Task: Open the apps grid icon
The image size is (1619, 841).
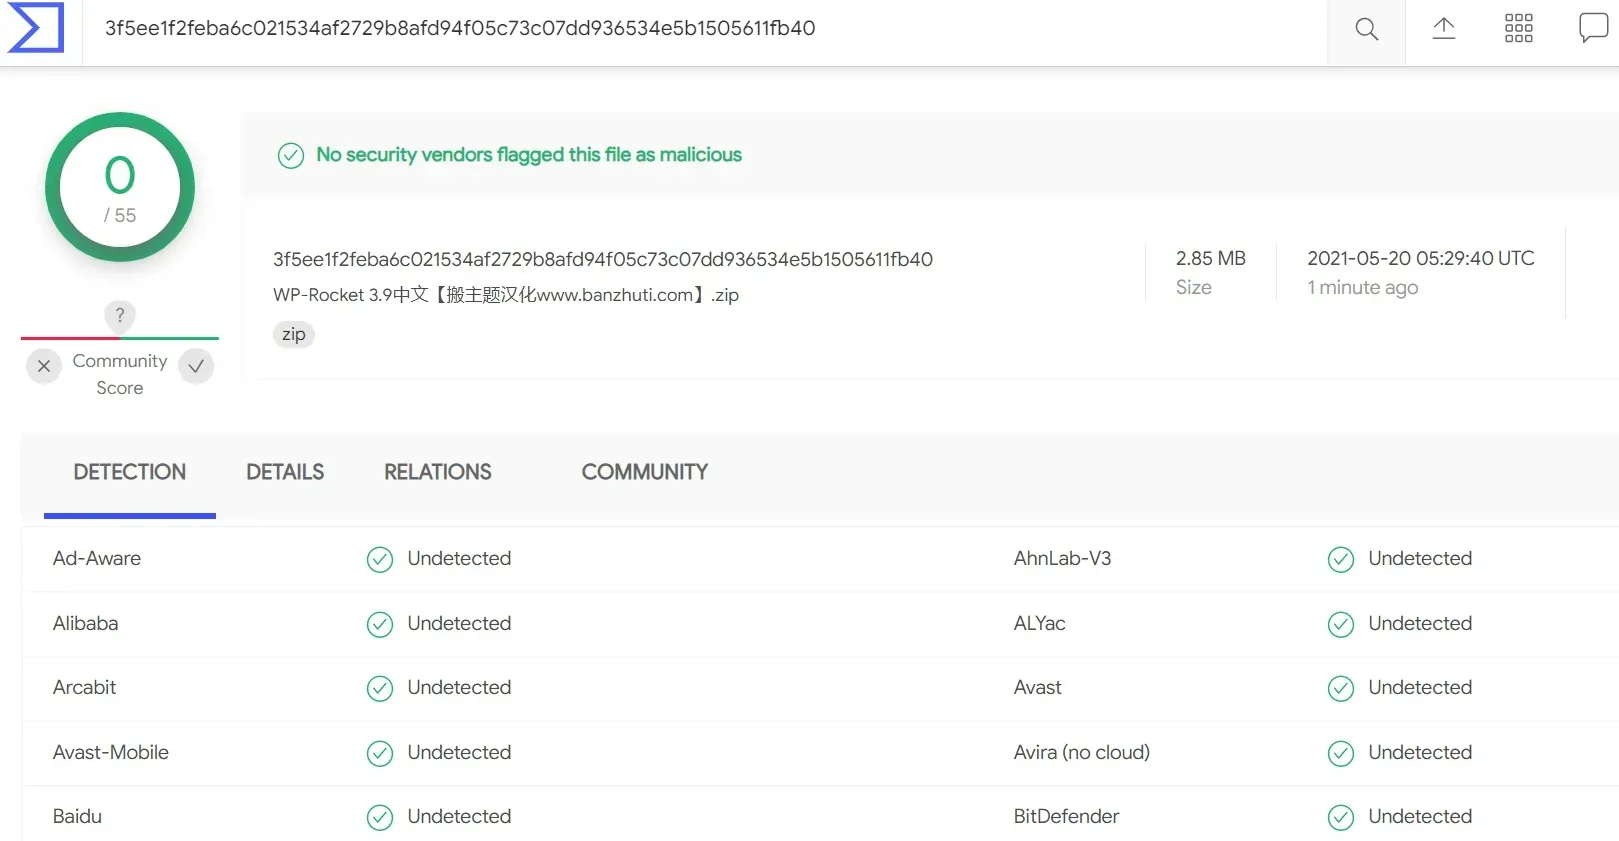Action: 1518,28
